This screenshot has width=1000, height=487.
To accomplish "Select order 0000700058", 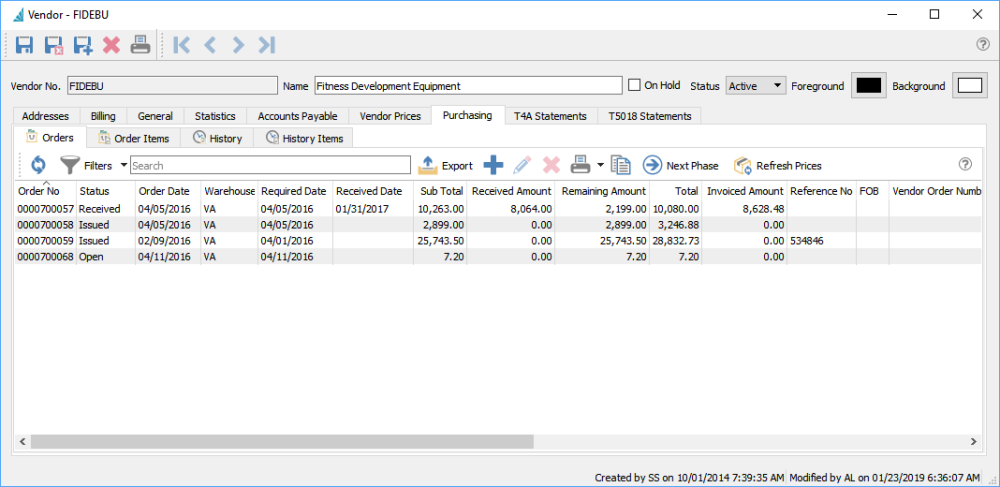I will (499, 224).
